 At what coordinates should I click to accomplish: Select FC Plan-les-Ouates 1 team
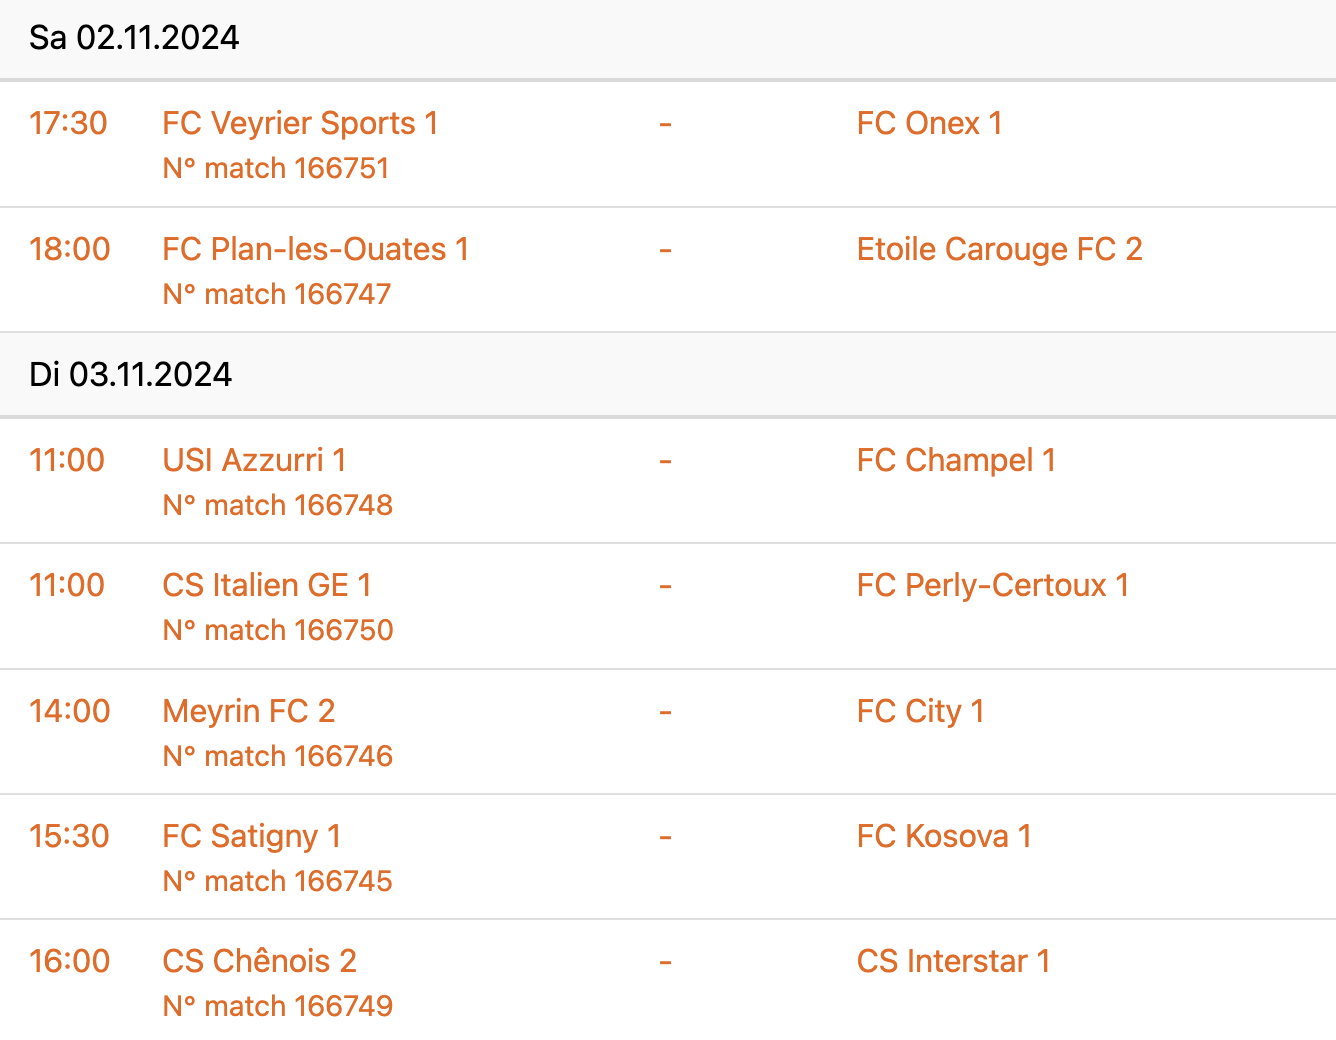click(x=315, y=249)
